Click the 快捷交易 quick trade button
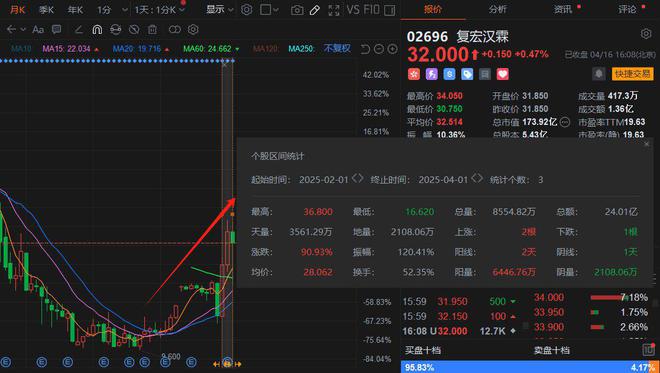This screenshot has width=660, height=373. pos(632,74)
